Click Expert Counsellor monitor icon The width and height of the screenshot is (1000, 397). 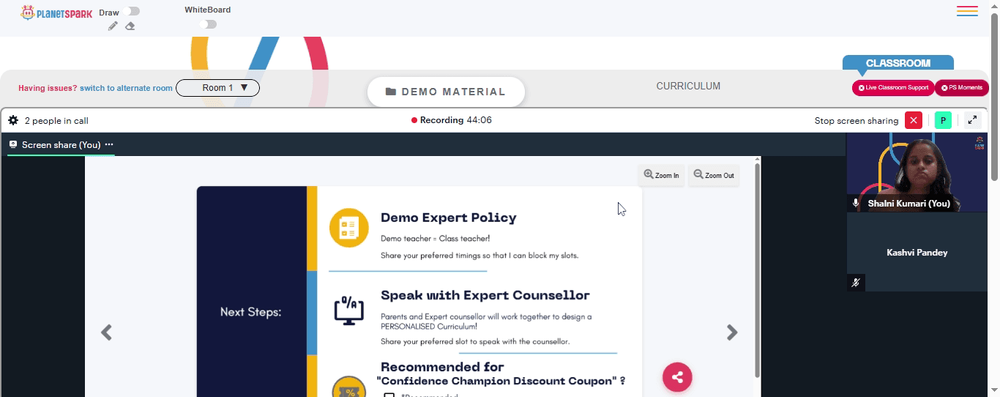pyautogui.click(x=349, y=311)
